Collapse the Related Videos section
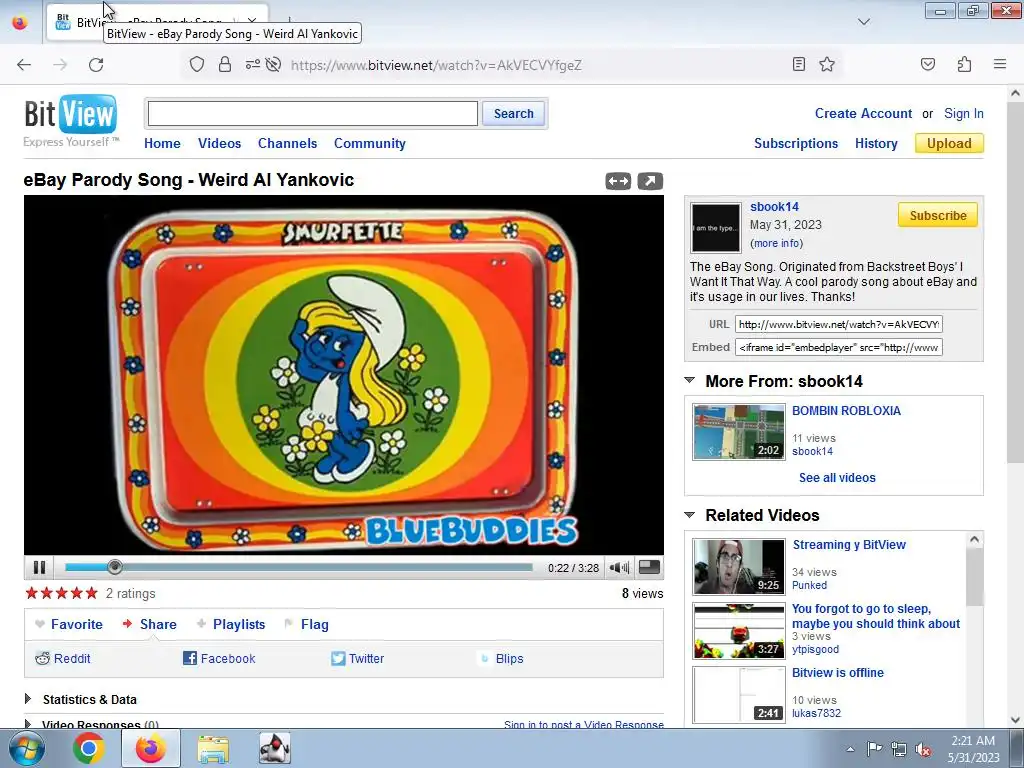Image resolution: width=1024 pixels, height=768 pixels. coord(689,515)
